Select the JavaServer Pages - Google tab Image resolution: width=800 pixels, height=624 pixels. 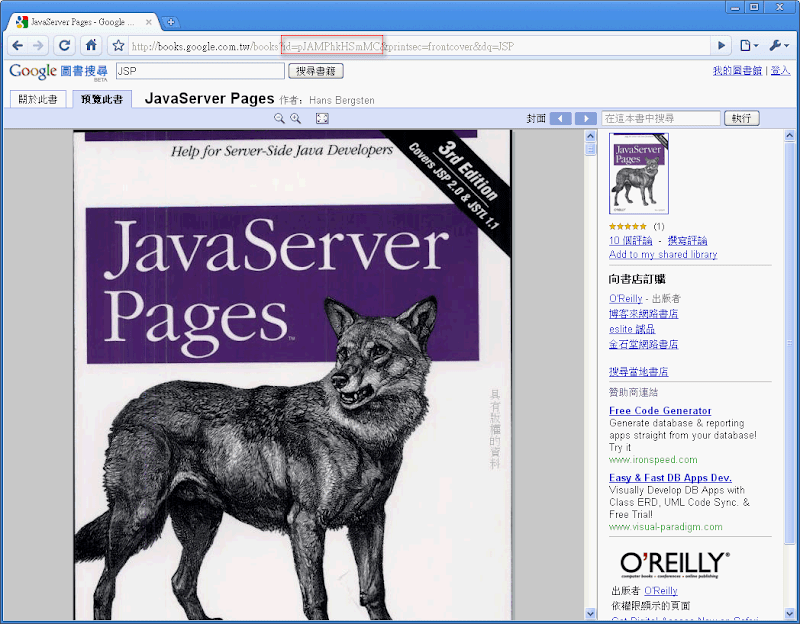[82, 22]
